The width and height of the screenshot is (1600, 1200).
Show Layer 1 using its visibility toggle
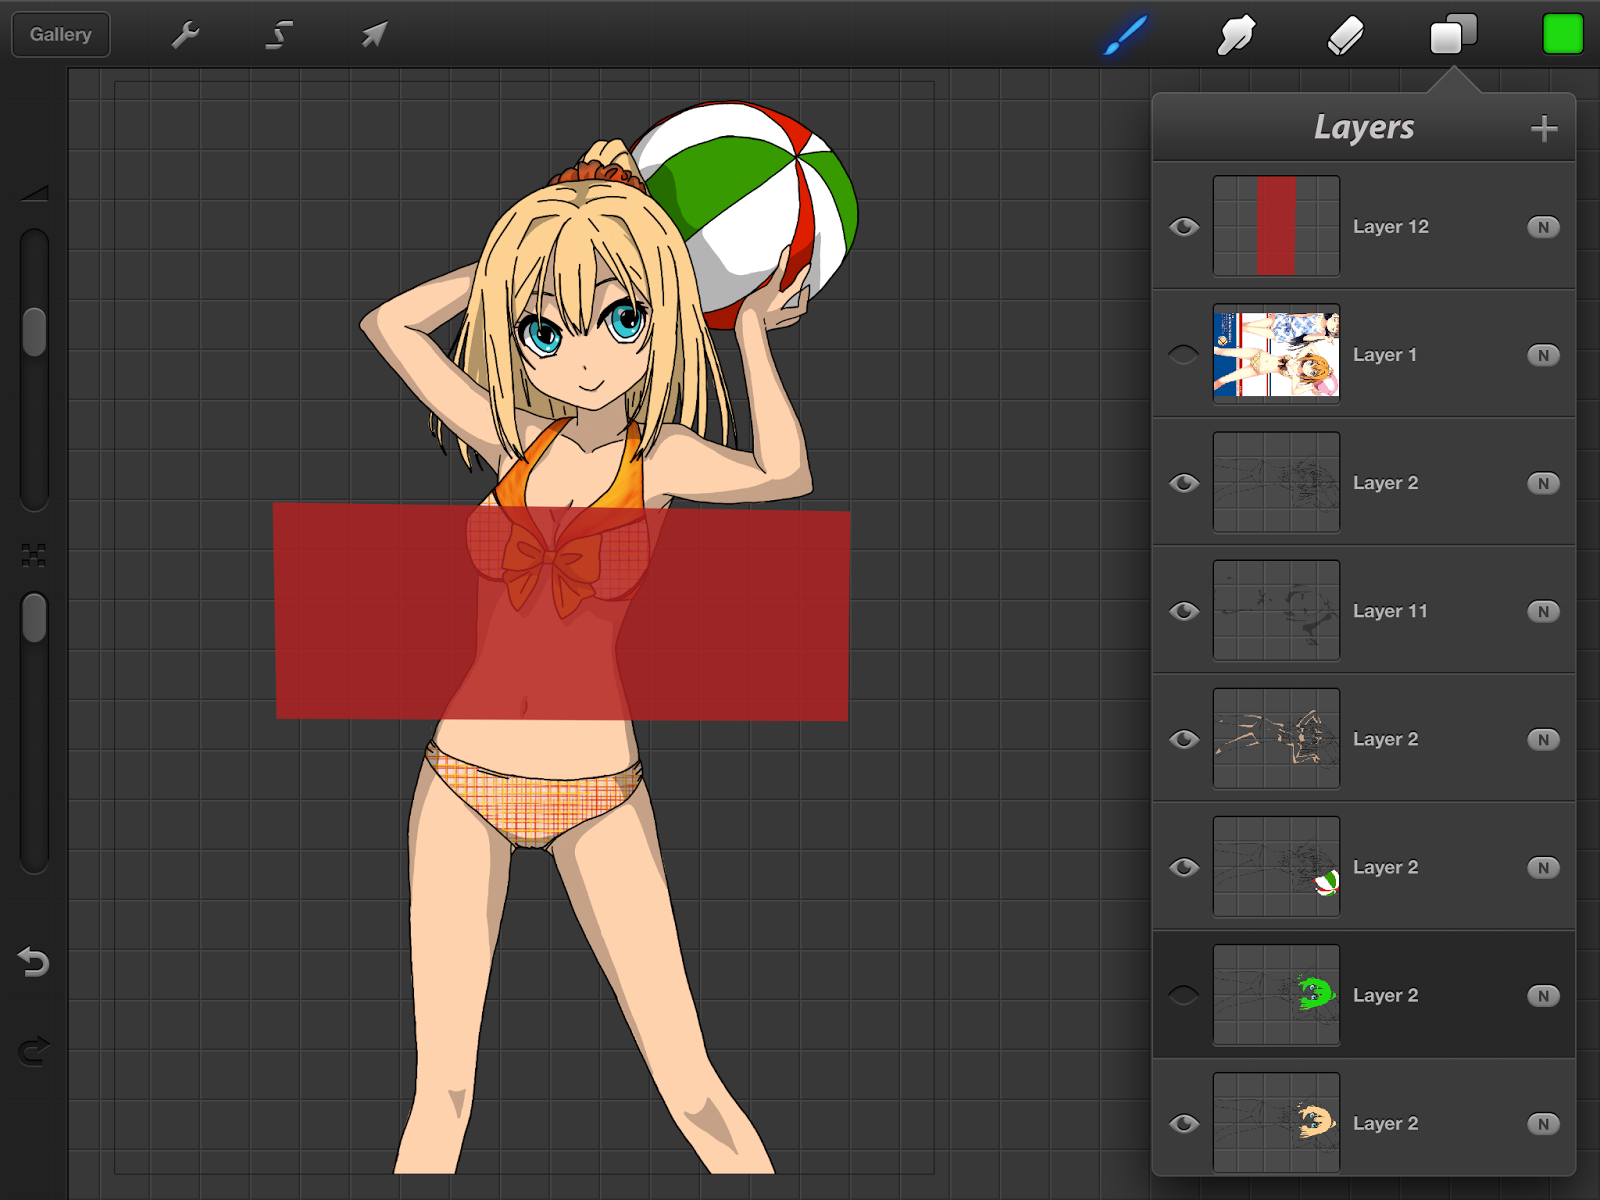point(1184,355)
